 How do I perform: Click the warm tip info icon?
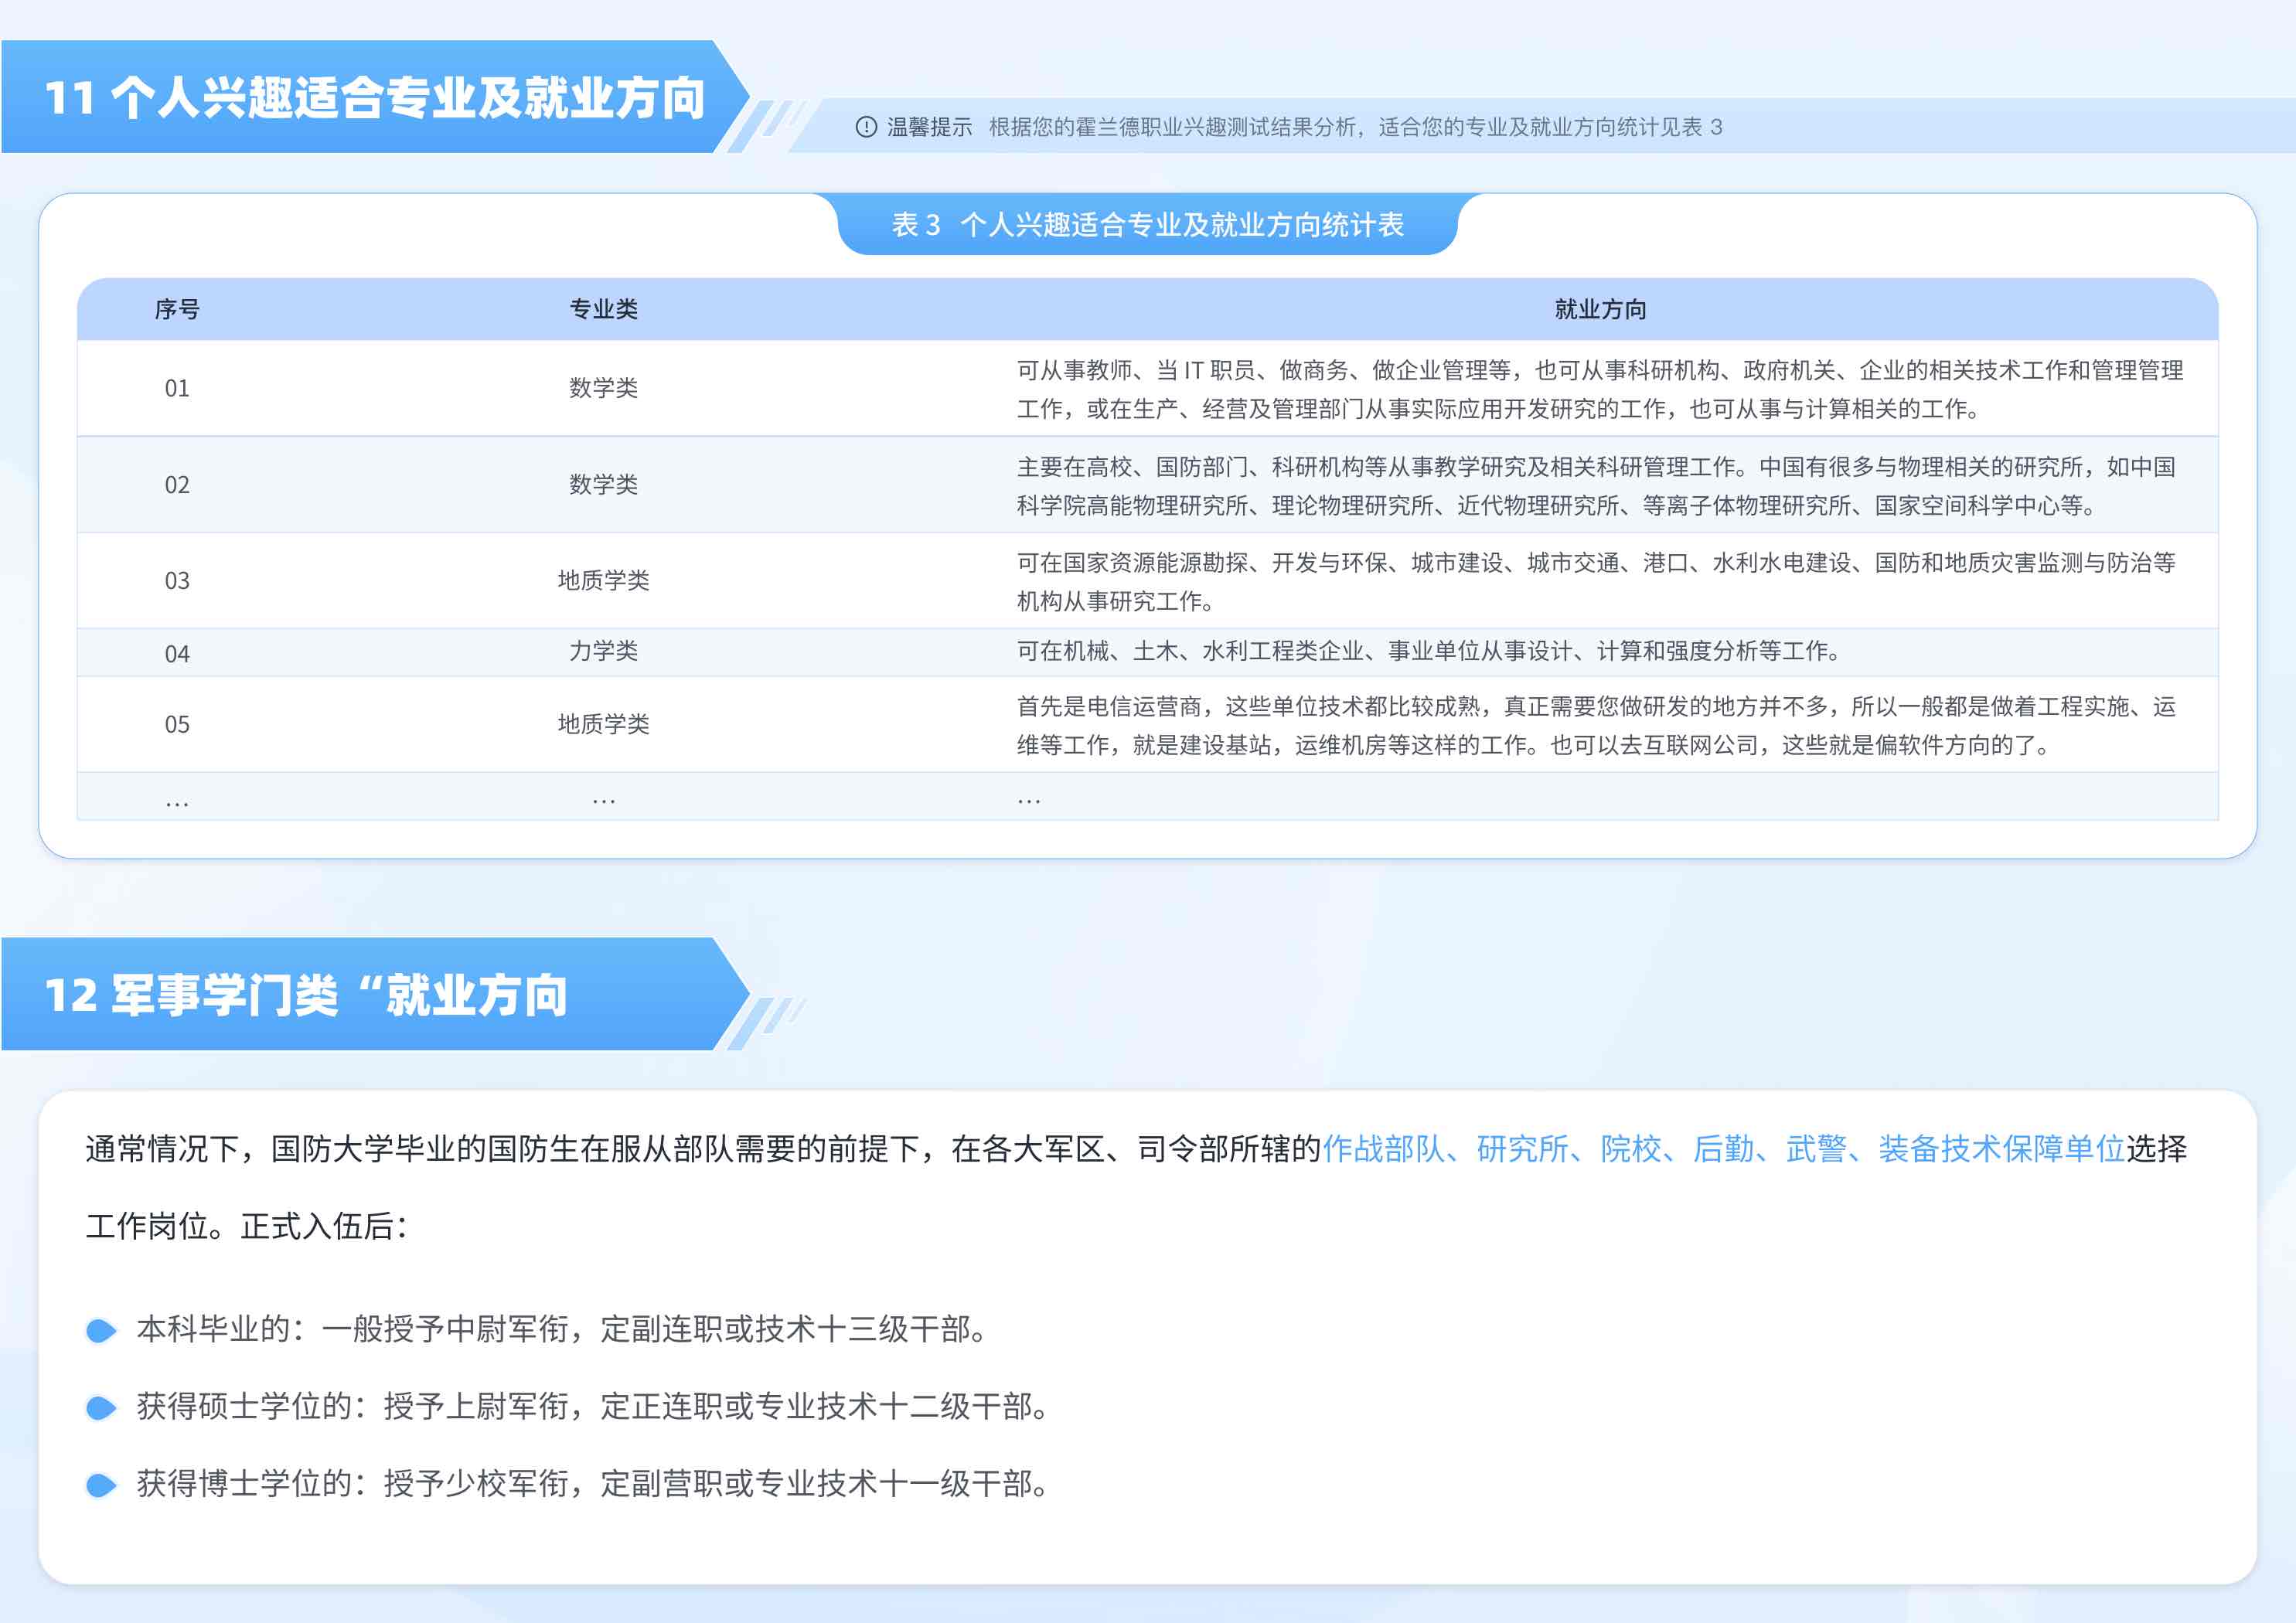(x=866, y=127)
